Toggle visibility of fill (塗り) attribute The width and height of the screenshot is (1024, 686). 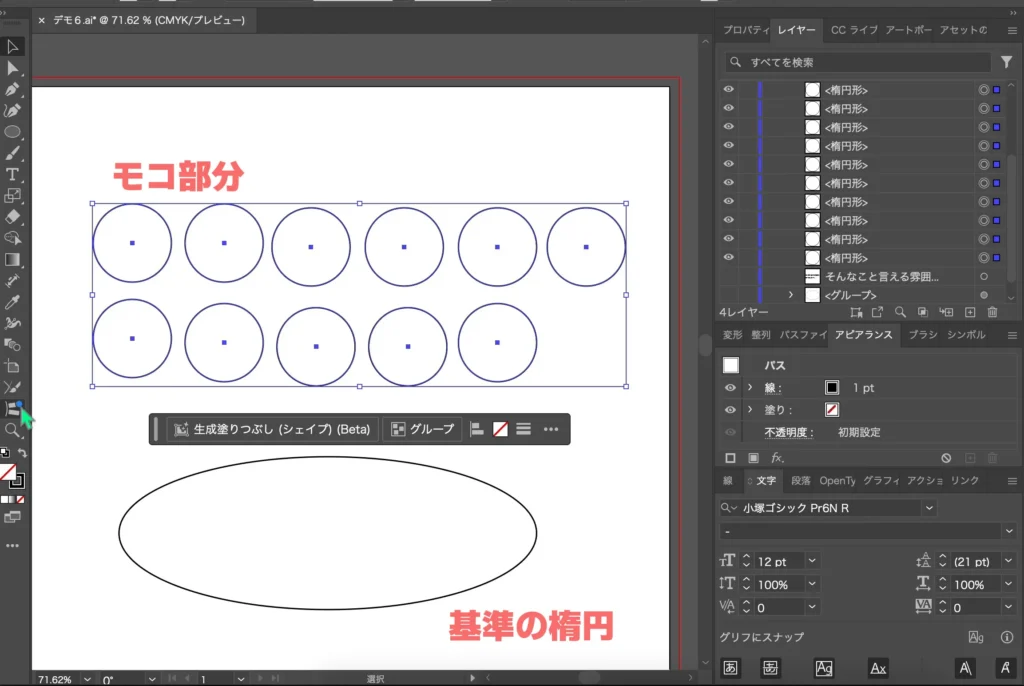click(x=730, y=410)
